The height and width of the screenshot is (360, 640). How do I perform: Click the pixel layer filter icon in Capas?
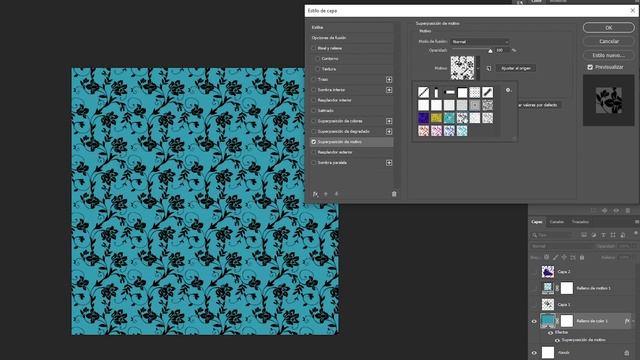pos(584,235)
